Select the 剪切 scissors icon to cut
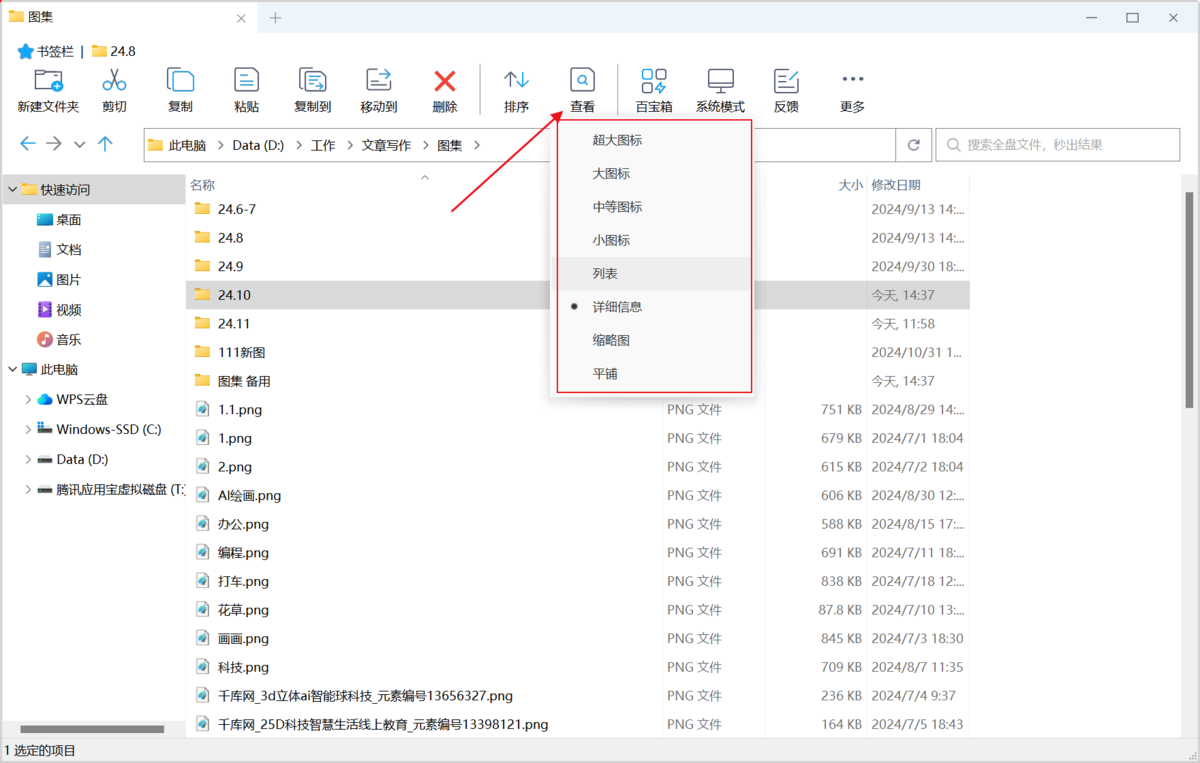 click(x=113, y=88)
